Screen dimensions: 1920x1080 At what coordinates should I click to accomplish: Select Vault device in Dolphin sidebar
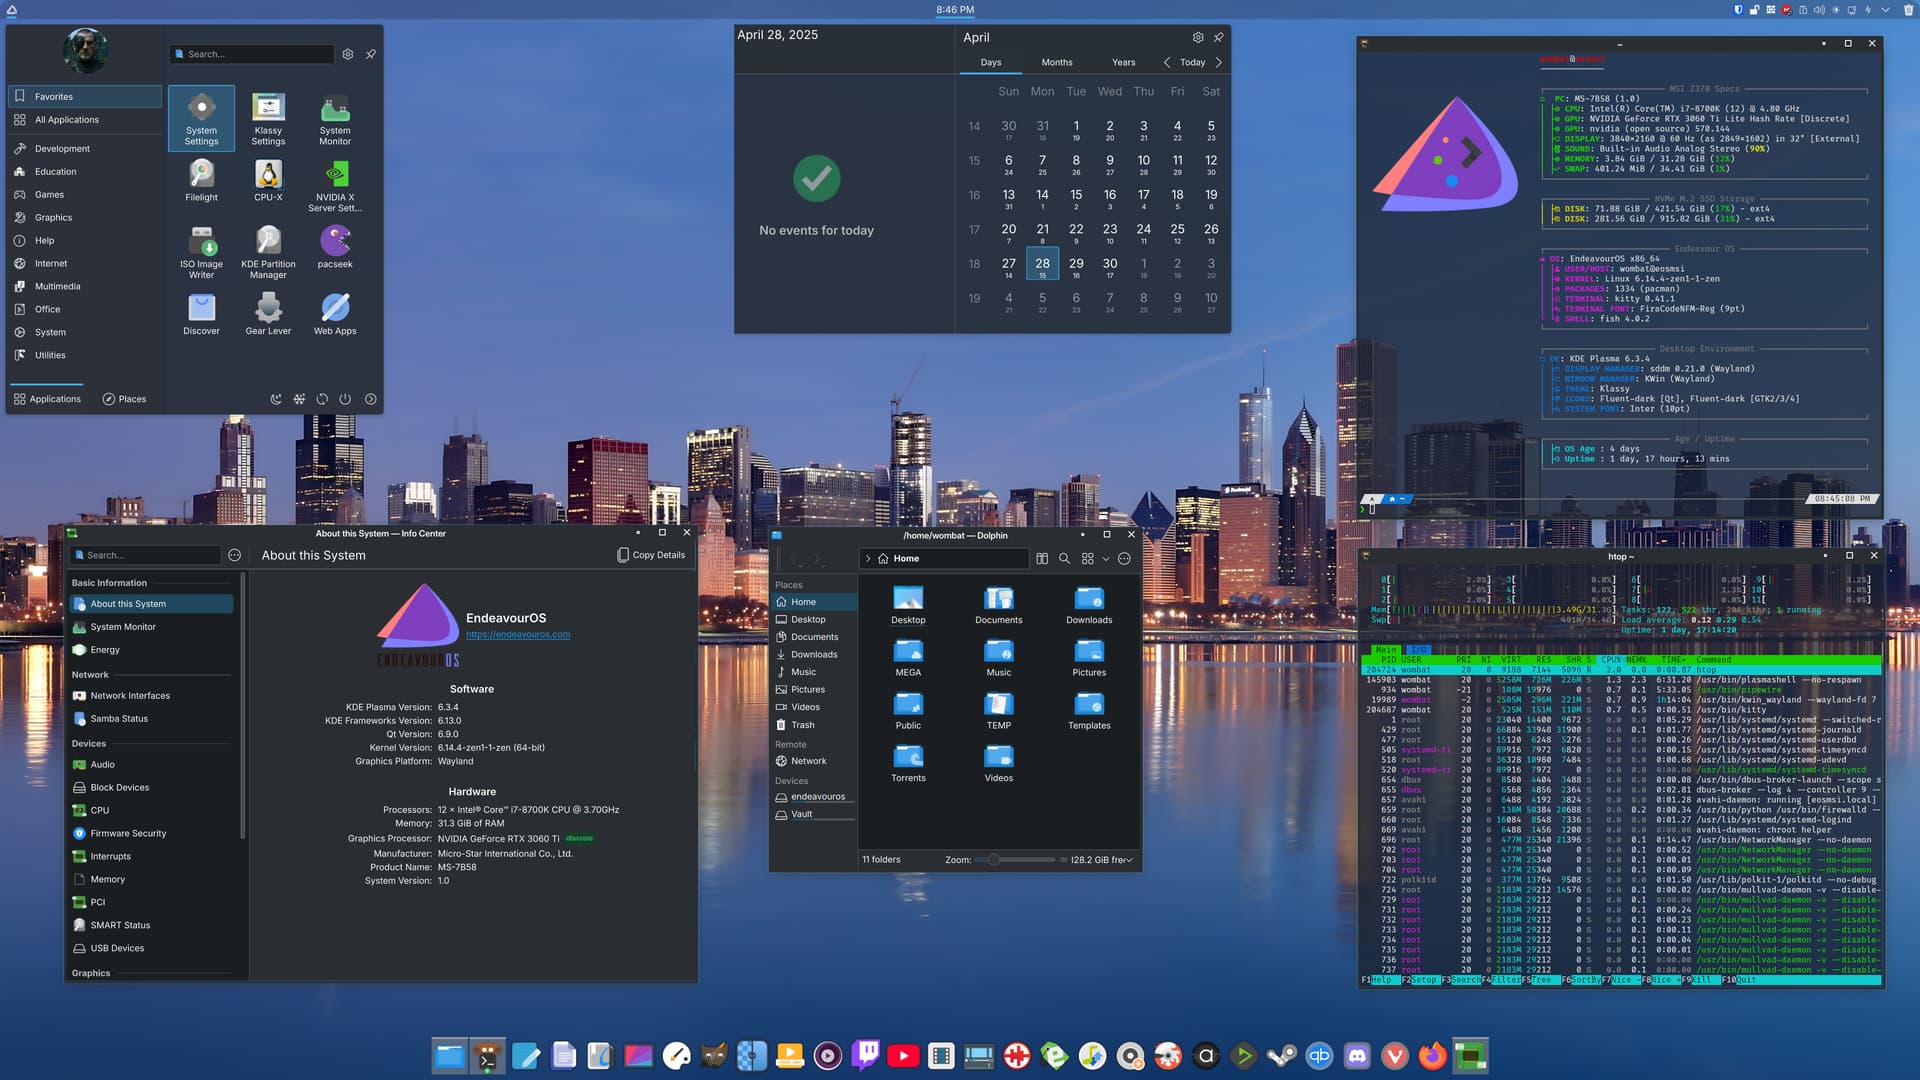point(814,814)
